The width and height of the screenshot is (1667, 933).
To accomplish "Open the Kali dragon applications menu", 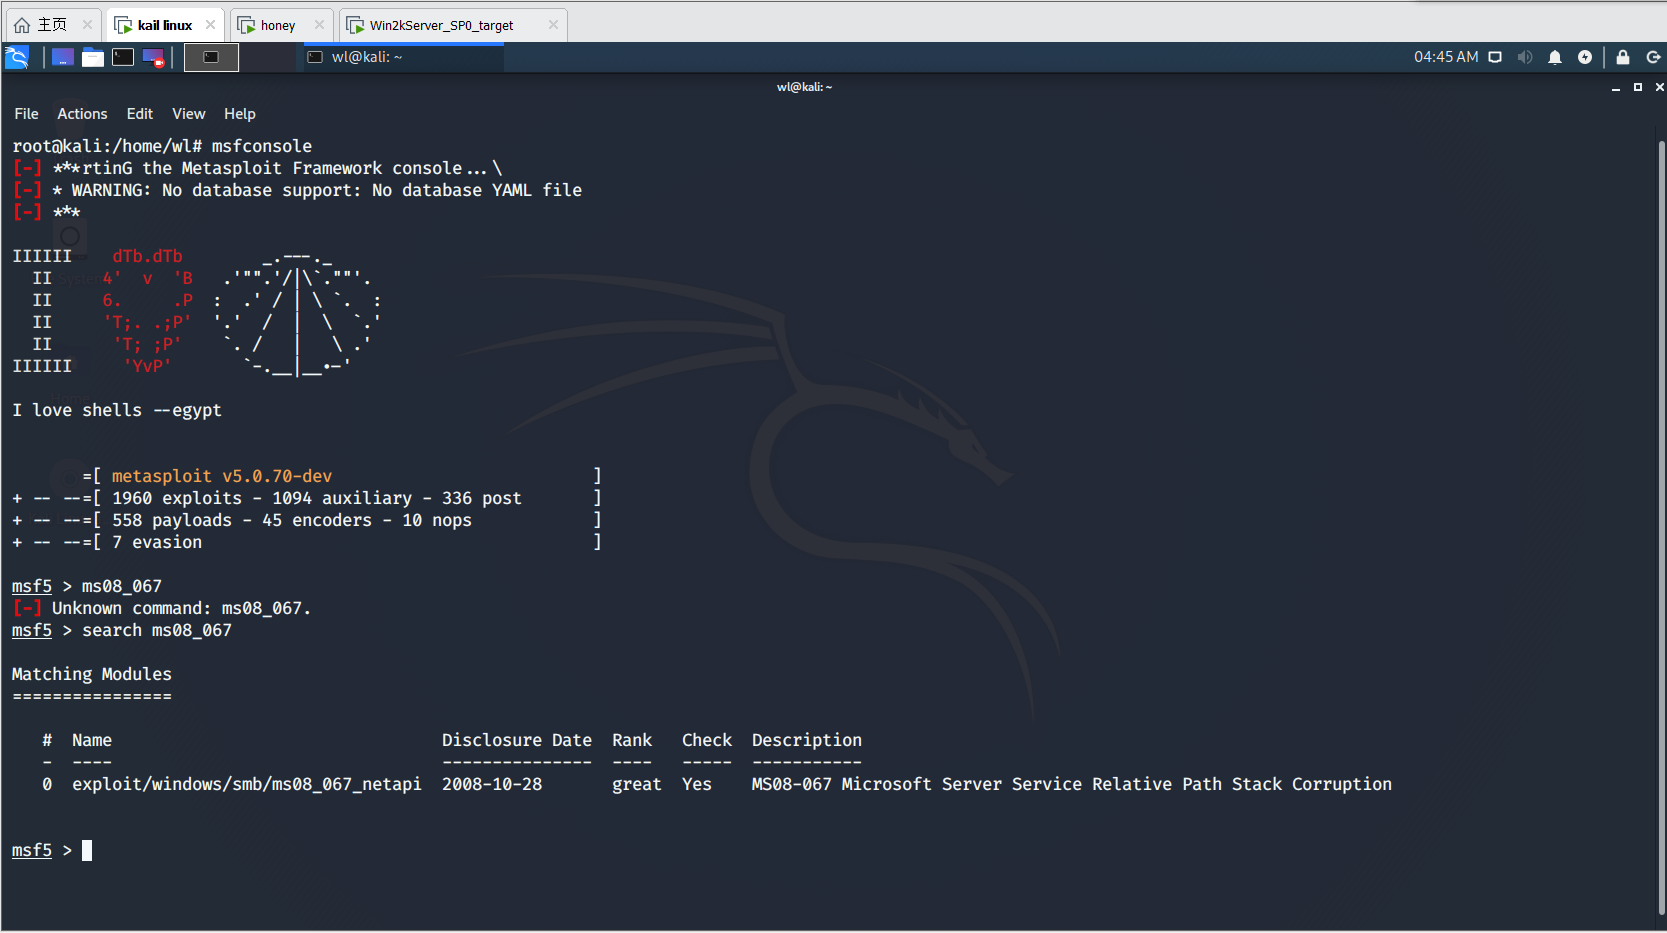I will click(x=17, y=57).
